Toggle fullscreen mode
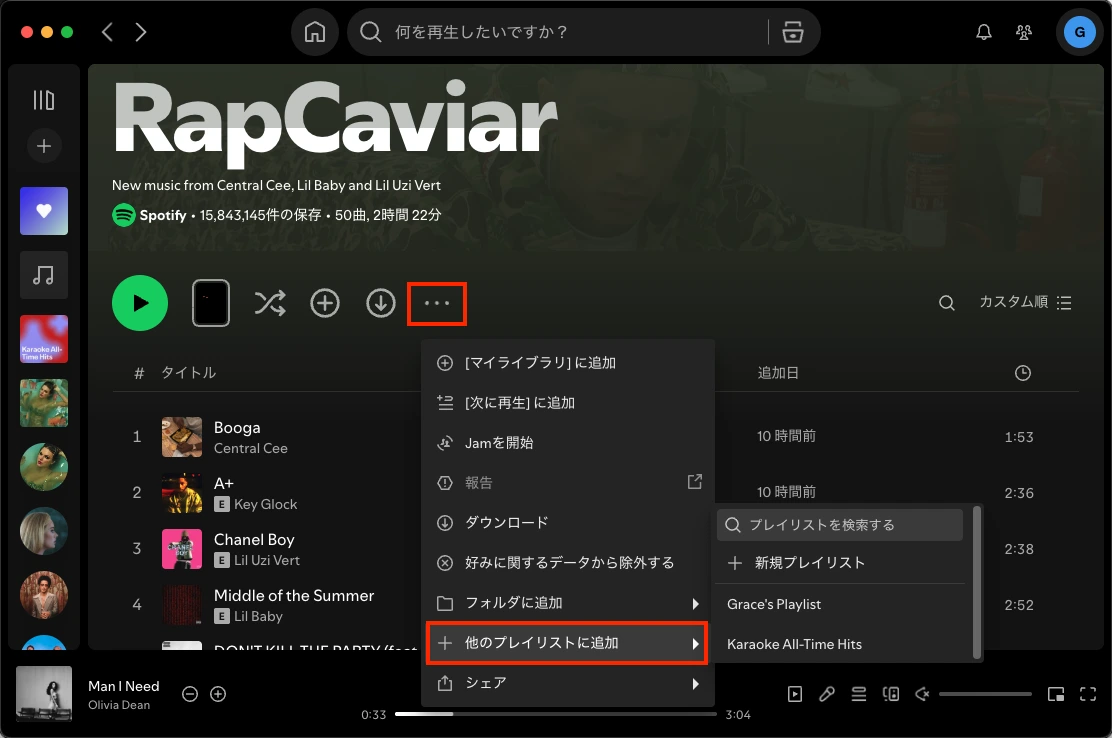The height and width of the screenshot is (738, 1112). pos(1087,693)
